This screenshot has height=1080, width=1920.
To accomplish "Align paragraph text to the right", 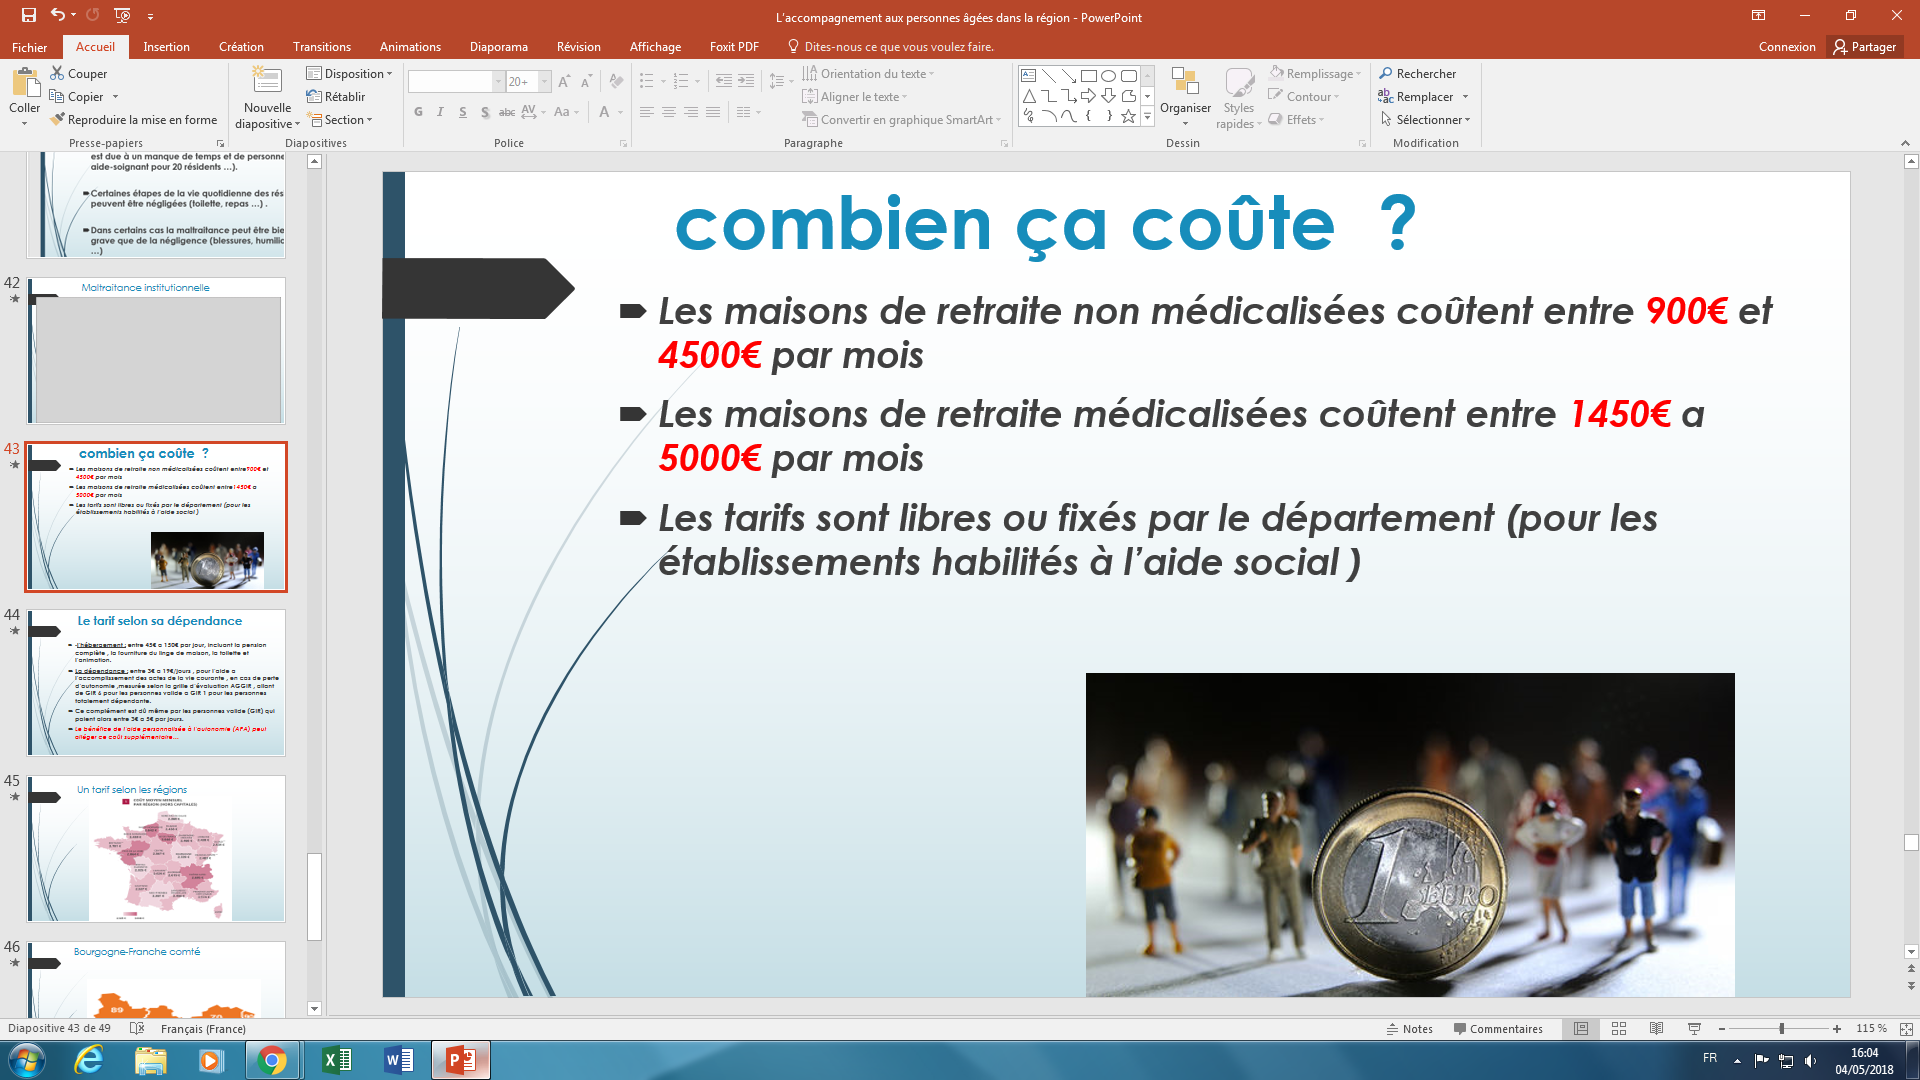I will (x=691, y=112).
